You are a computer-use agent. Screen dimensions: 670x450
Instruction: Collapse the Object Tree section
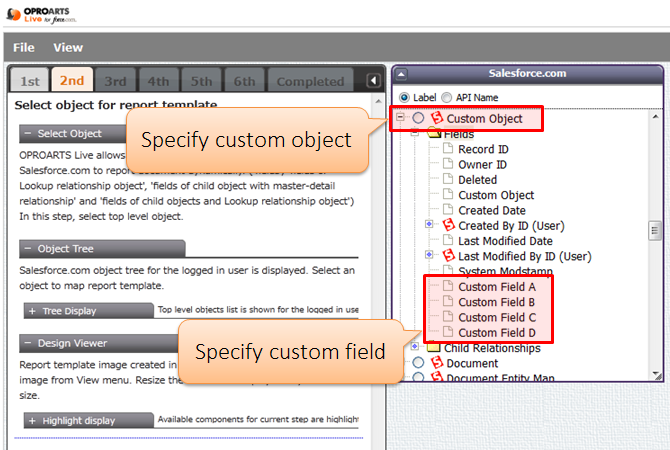28,249
